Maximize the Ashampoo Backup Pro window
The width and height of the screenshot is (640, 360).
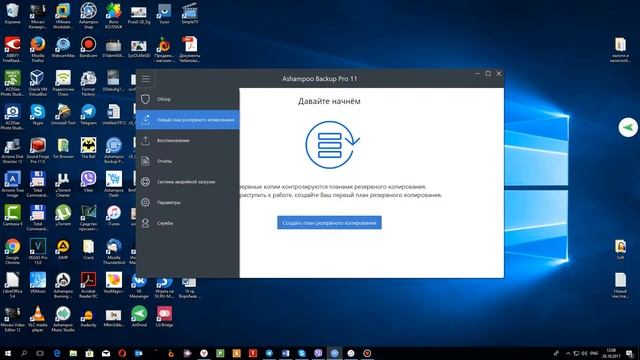point(488,74)
